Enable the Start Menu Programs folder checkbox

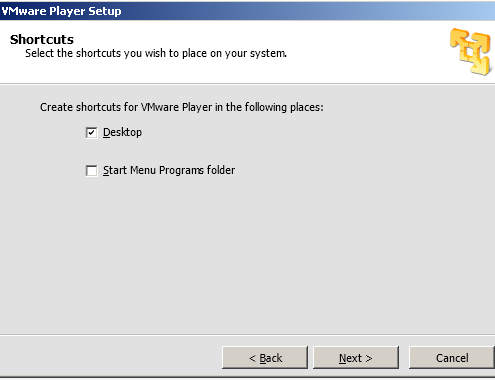click(91, 171)
